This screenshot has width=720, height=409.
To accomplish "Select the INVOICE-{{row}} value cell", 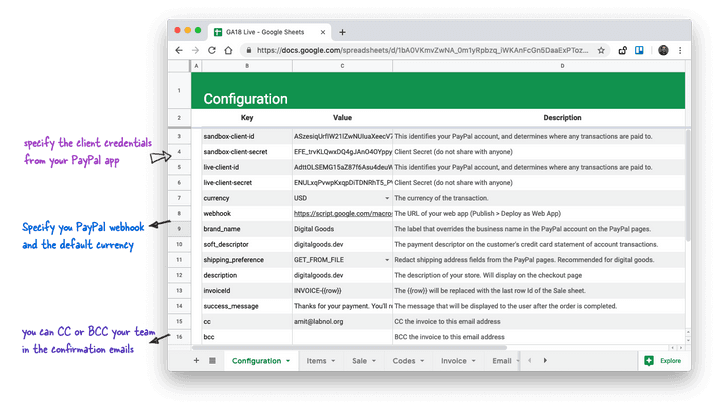I will (x=343, y=291).
